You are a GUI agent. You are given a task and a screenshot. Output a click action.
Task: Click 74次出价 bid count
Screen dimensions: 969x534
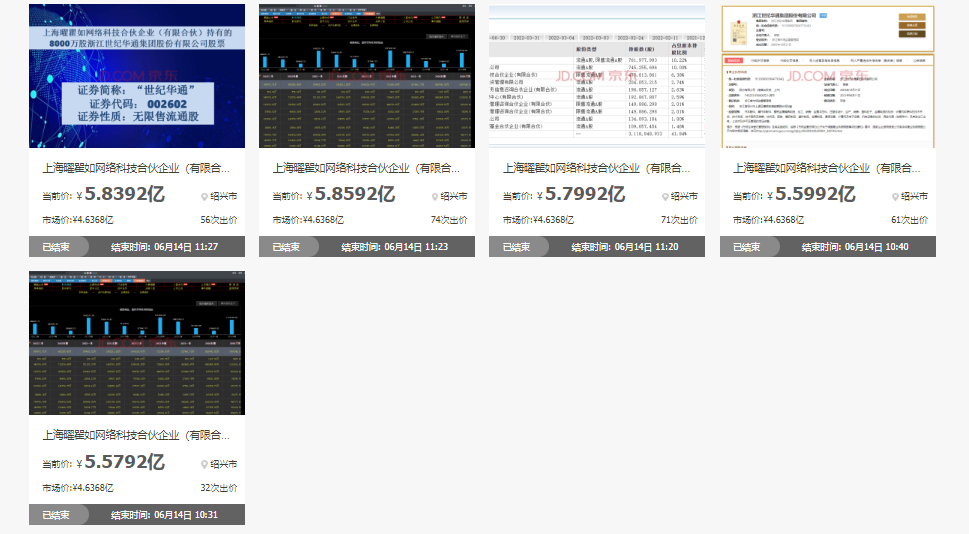pyautogui.click(x=449, y=220)
